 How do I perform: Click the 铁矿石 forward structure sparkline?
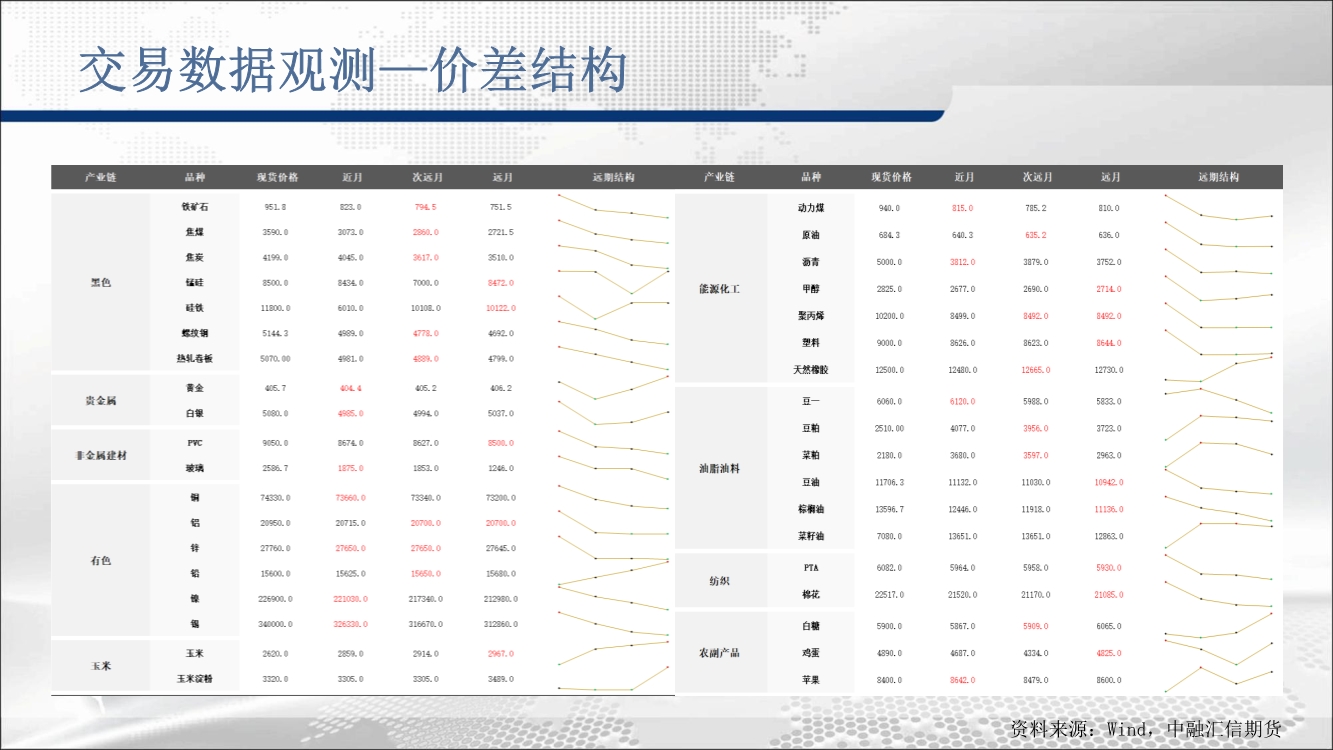coord(613,207)
